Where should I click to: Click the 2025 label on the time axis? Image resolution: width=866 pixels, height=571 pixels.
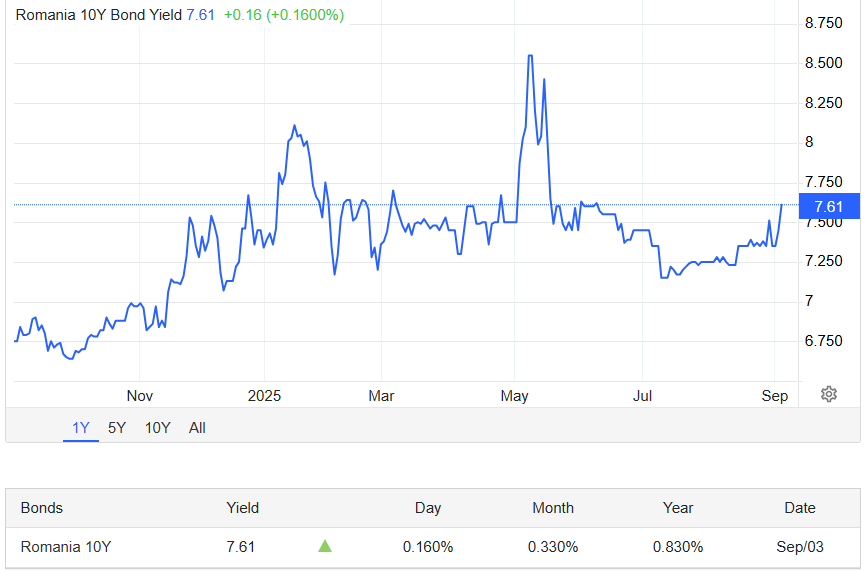pyautogui.click(x=264, y=396)
